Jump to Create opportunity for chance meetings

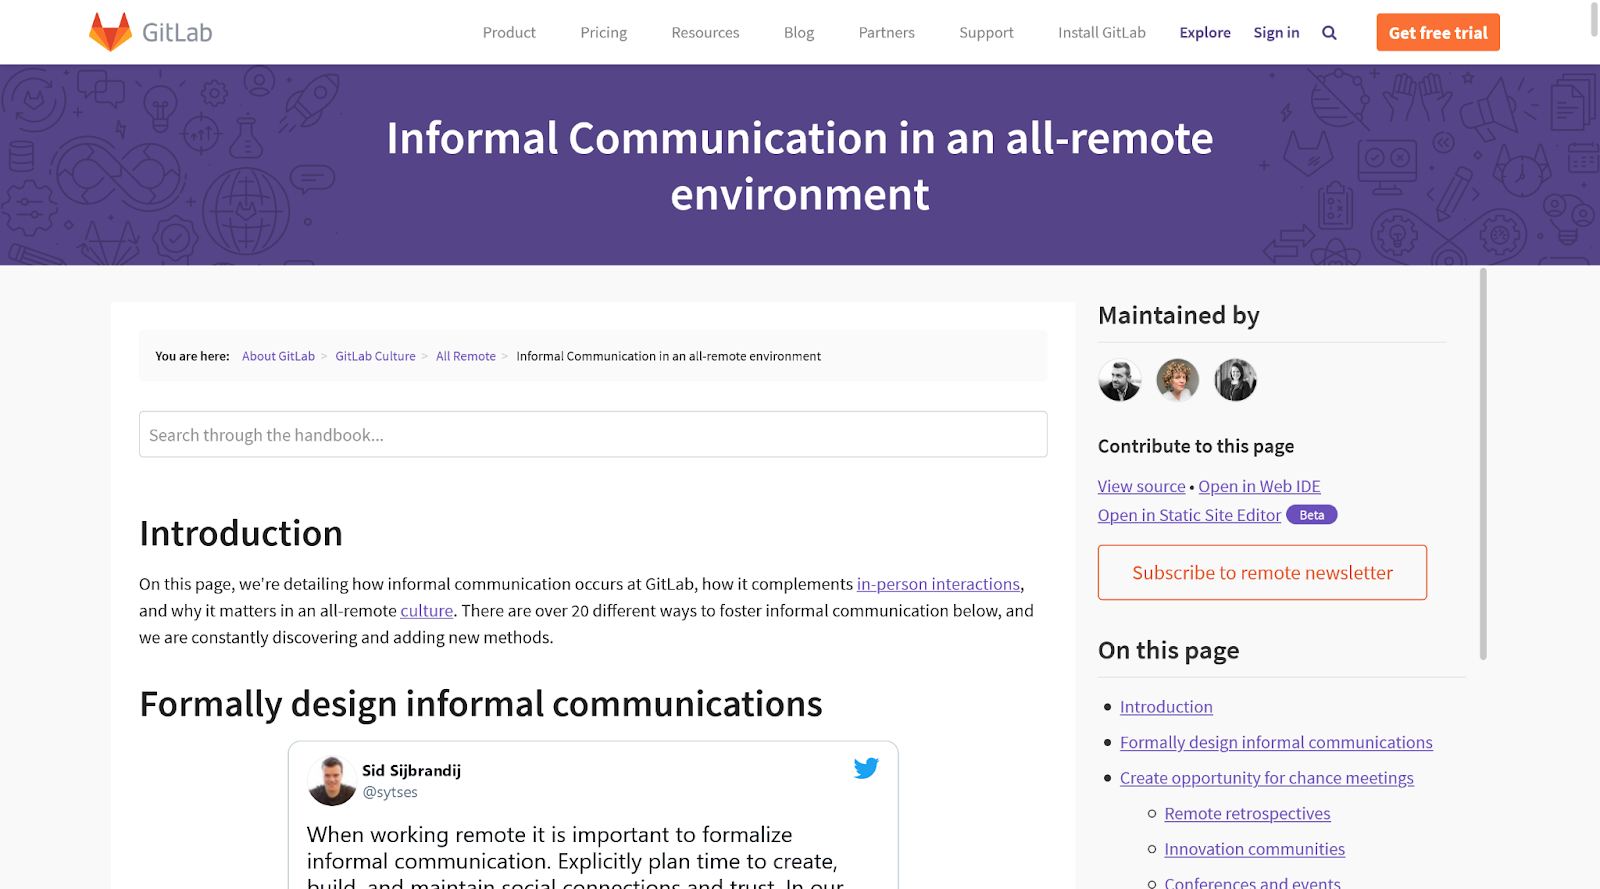click(x=1267, y=778)
